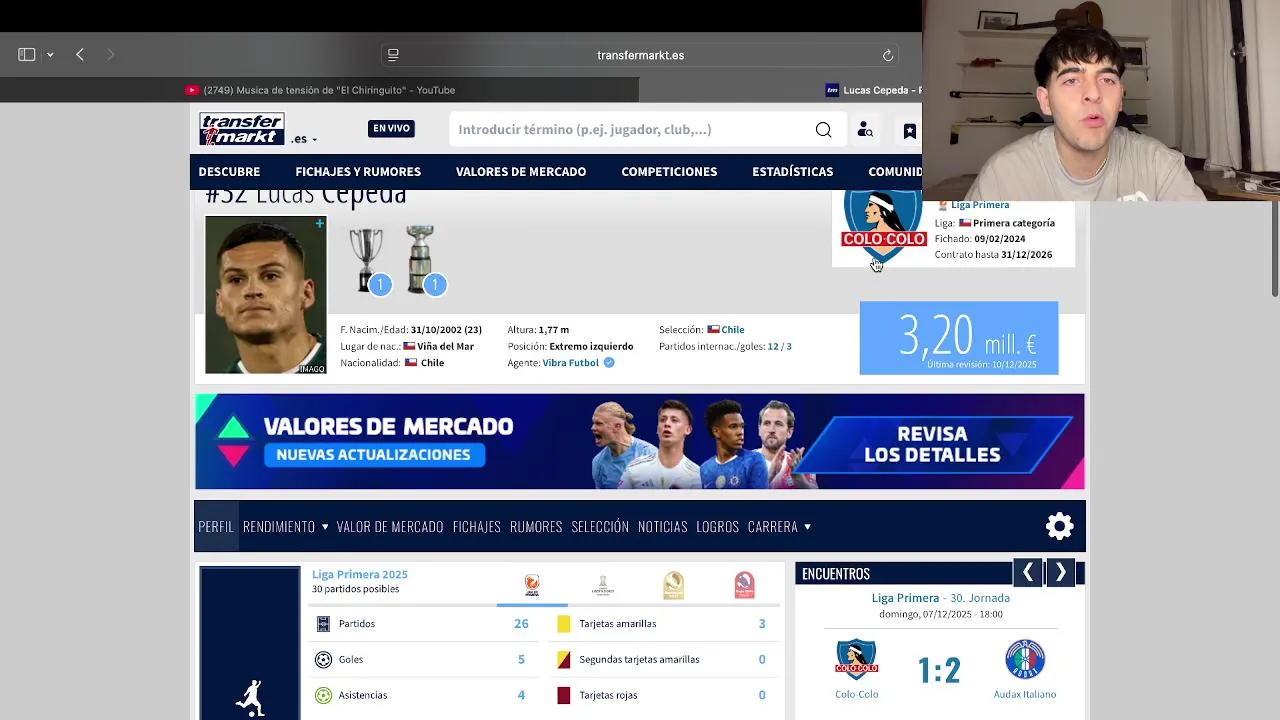
Task: Switch to the YouTube El Chiringuito tab
Action: tap(320, 90)
